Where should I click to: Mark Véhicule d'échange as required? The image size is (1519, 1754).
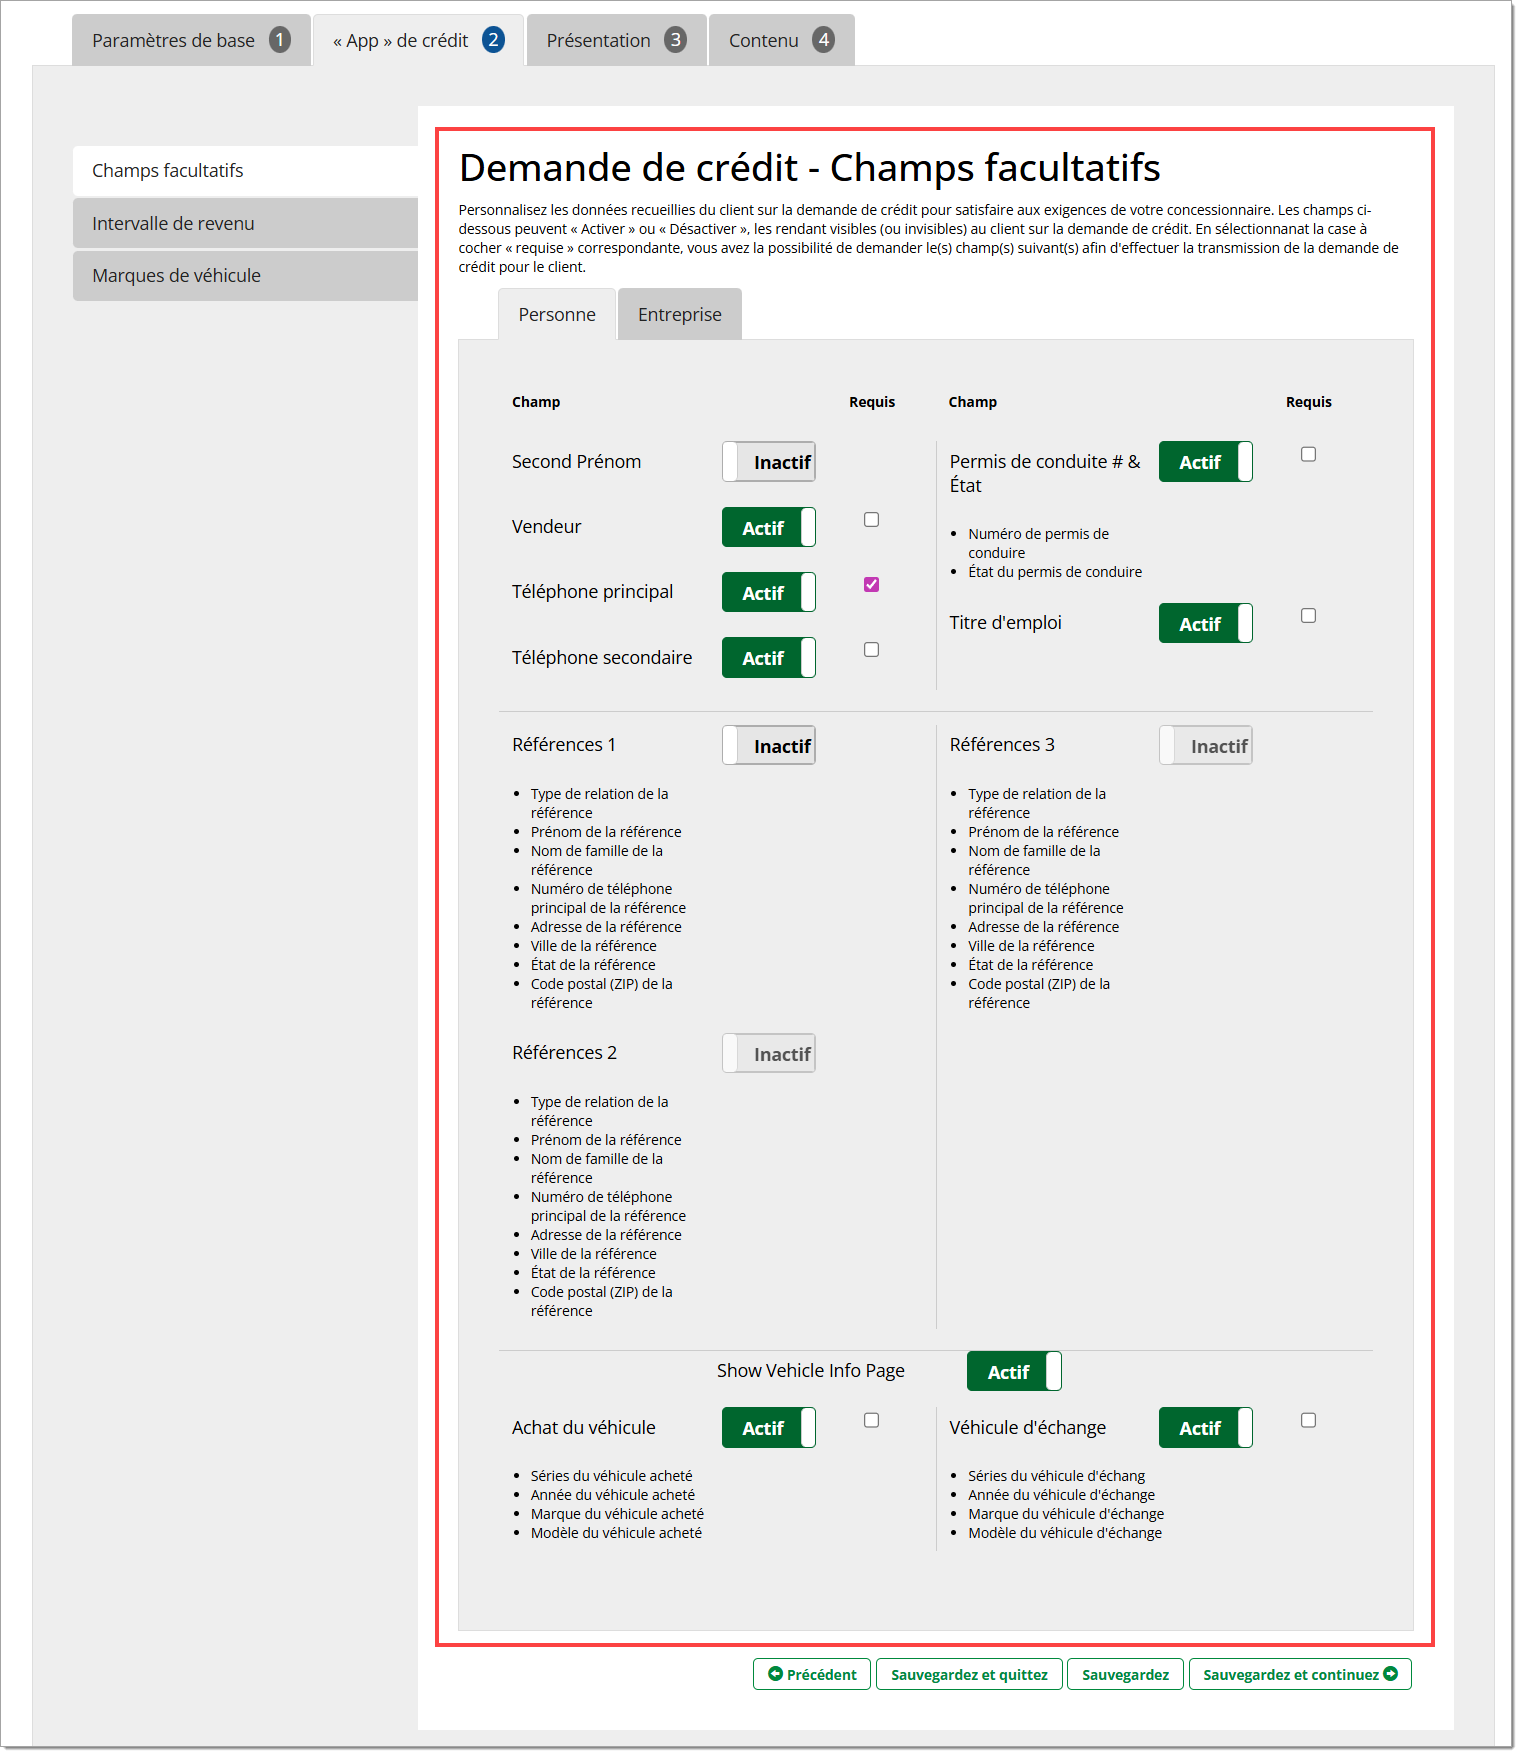pyautogui.click(x=1308, y=1420)
